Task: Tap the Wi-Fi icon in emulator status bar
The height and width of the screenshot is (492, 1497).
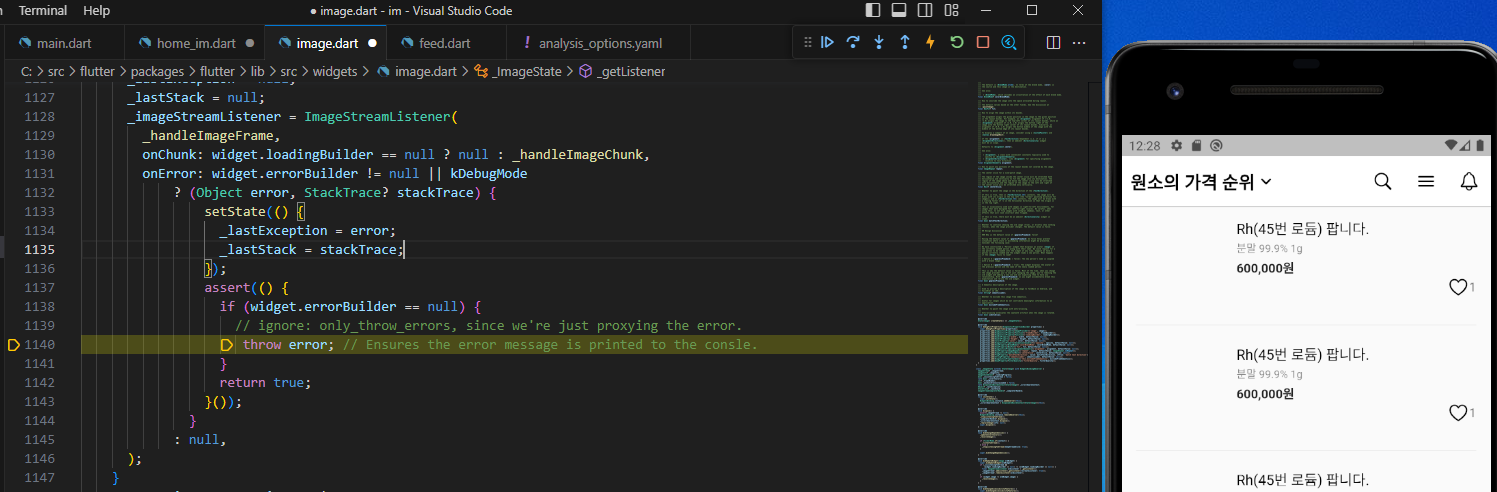Action: [x=1452, y=146]
